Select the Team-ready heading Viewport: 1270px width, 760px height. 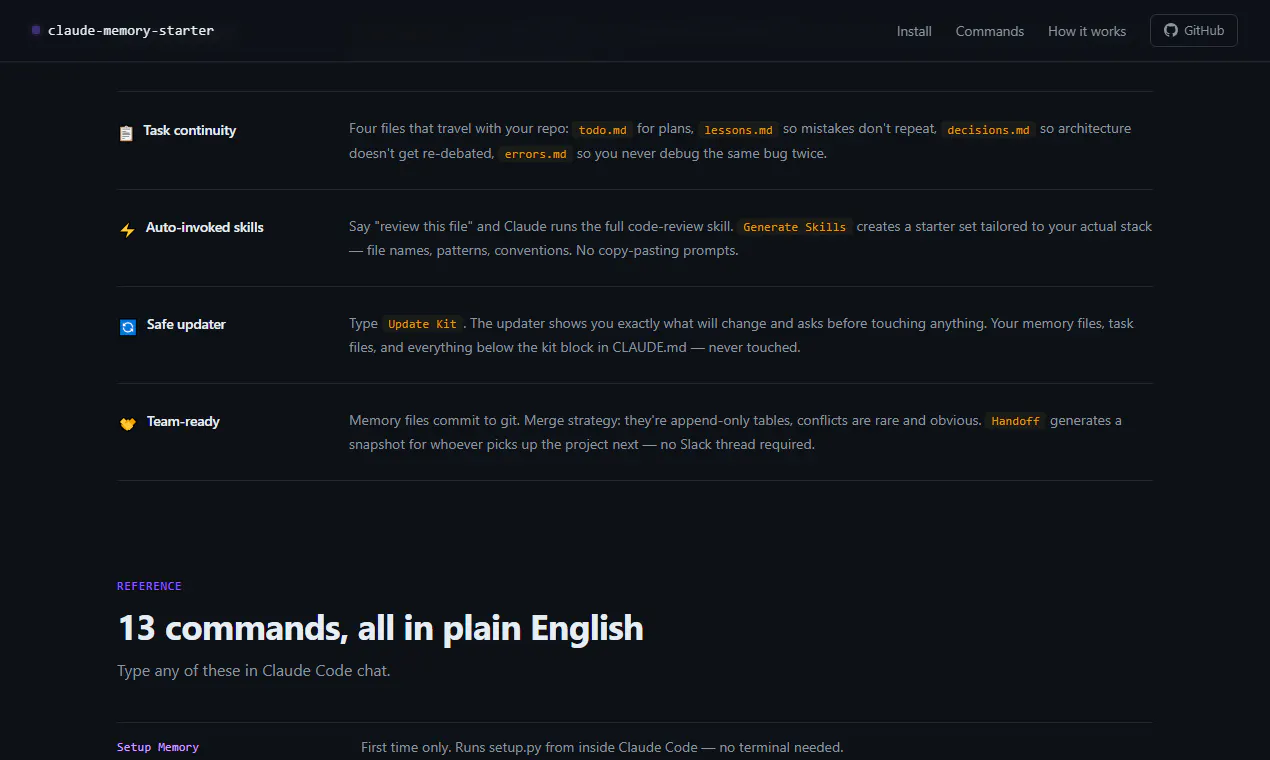coord(183,421)
